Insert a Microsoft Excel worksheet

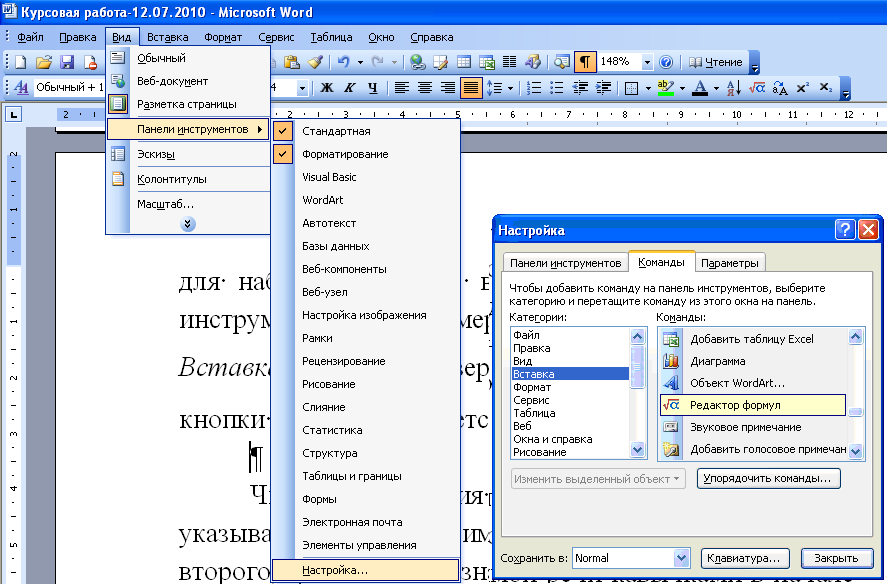[486, 62]
